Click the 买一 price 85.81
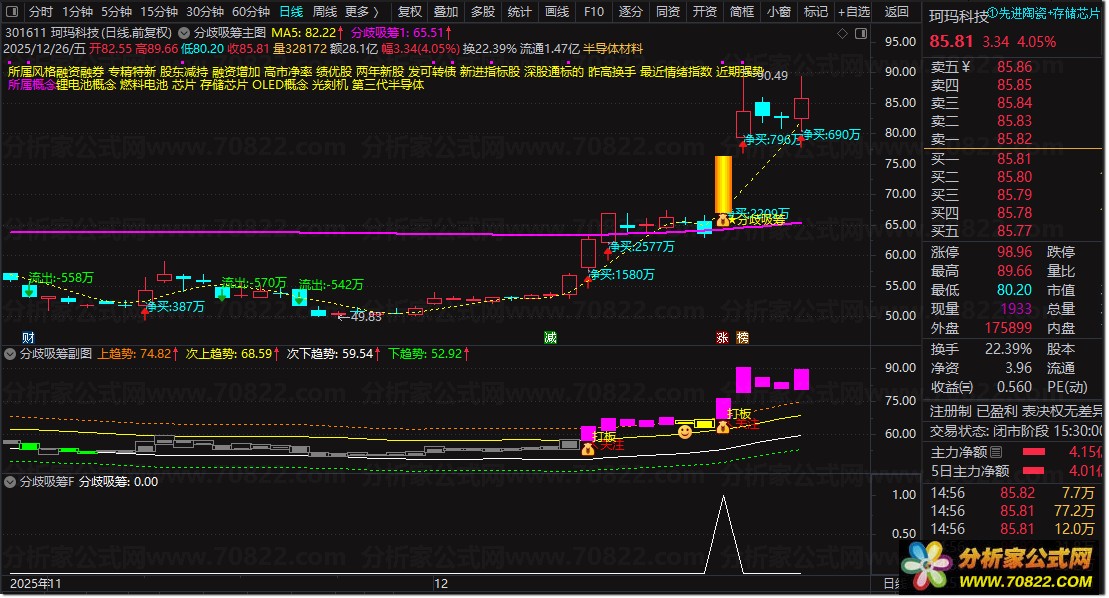Viewport: 1109px width, 598px height. (1014, 158)
